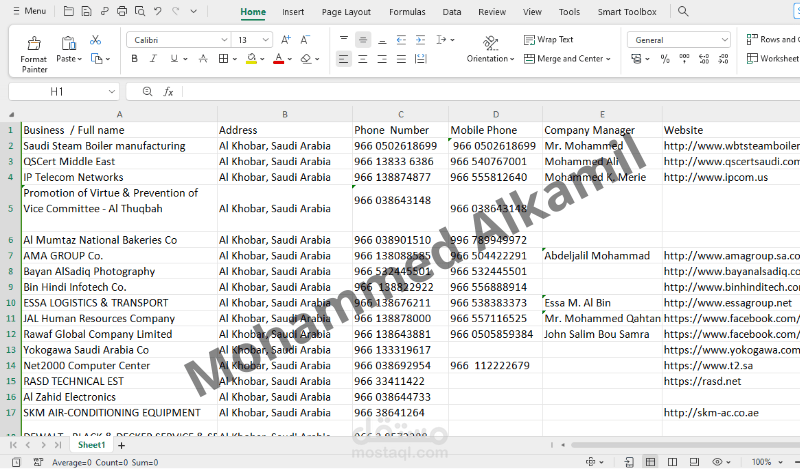Click the Comma Style 000 icon
The height and width of the screenshot is (470, 800).
[684, 59]
